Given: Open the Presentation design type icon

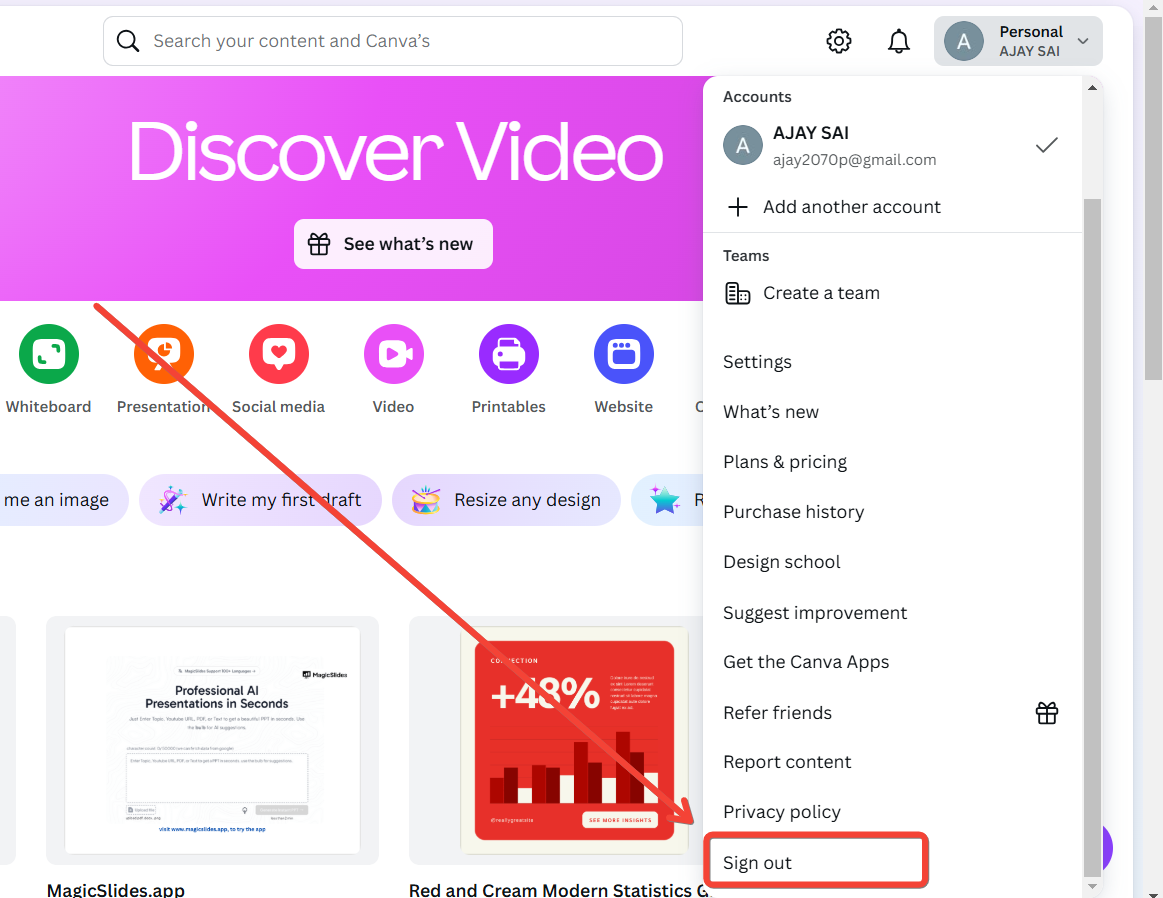Looking at the screenshot, I should pyautogui.click(x=164, y=354).
